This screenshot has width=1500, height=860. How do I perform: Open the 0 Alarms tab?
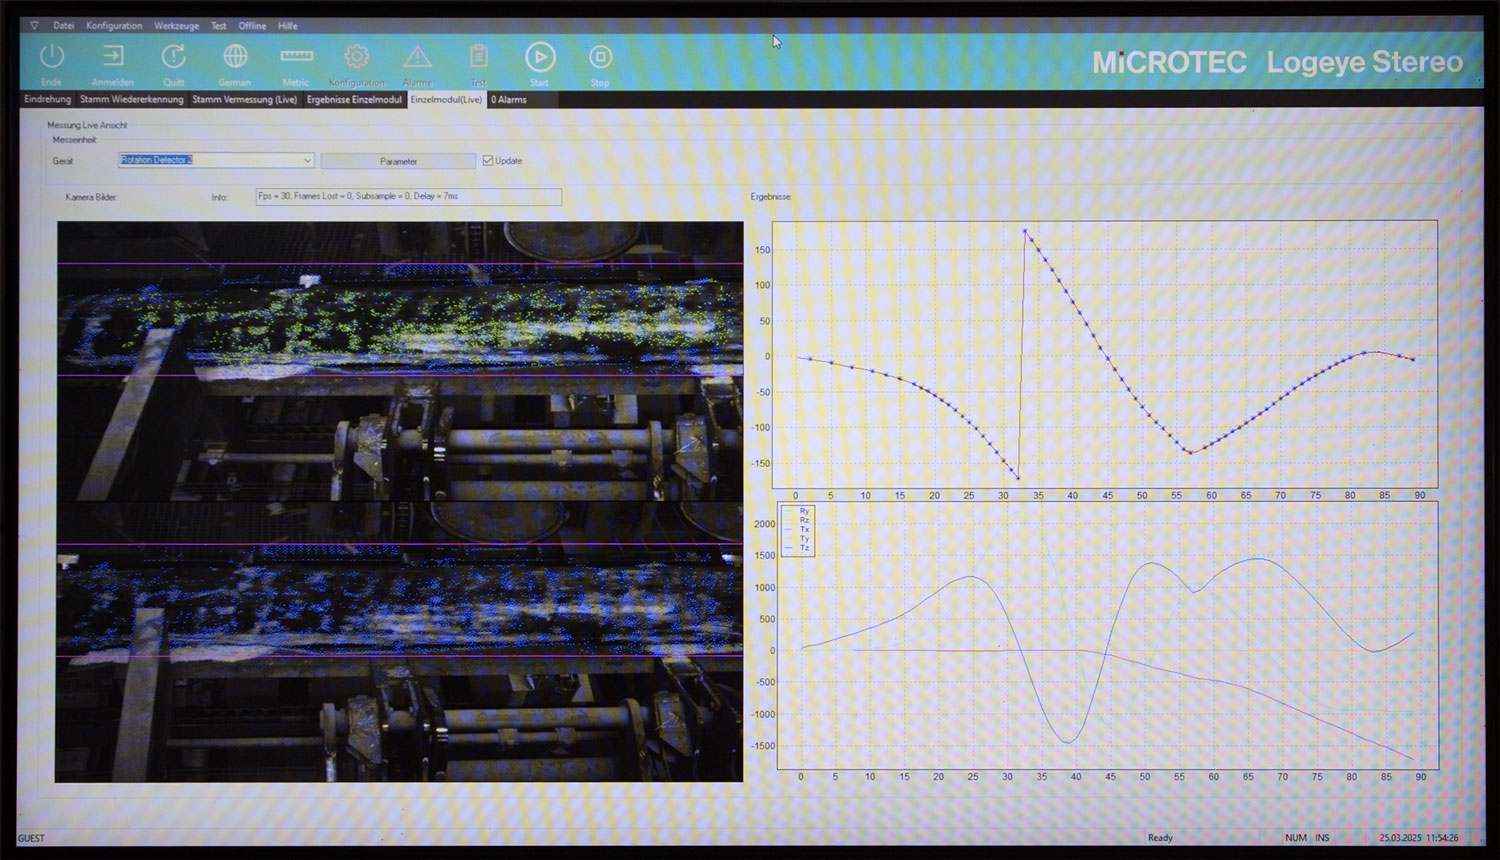click(x=508, y=100)
